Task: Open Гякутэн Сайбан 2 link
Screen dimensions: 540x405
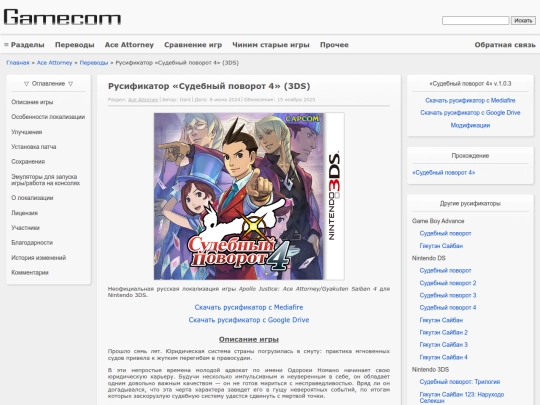Action: pyautogui.click(x=444, y=332)
